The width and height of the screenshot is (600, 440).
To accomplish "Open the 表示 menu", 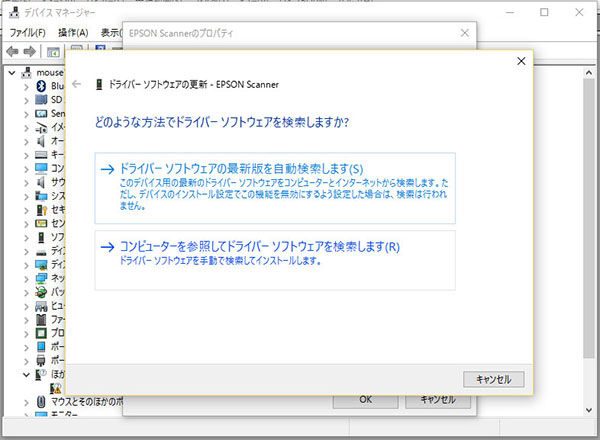I will click(111, 33).
